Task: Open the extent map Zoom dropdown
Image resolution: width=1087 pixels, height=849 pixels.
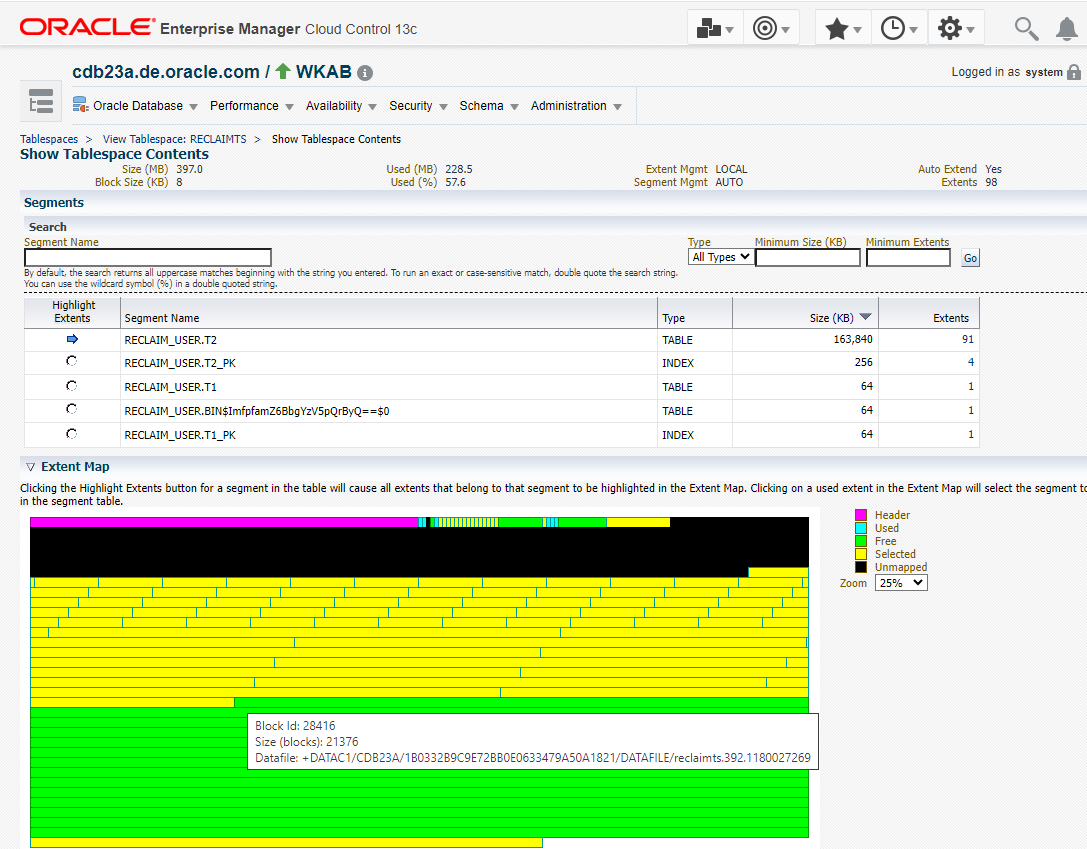Action: point(900,582)
